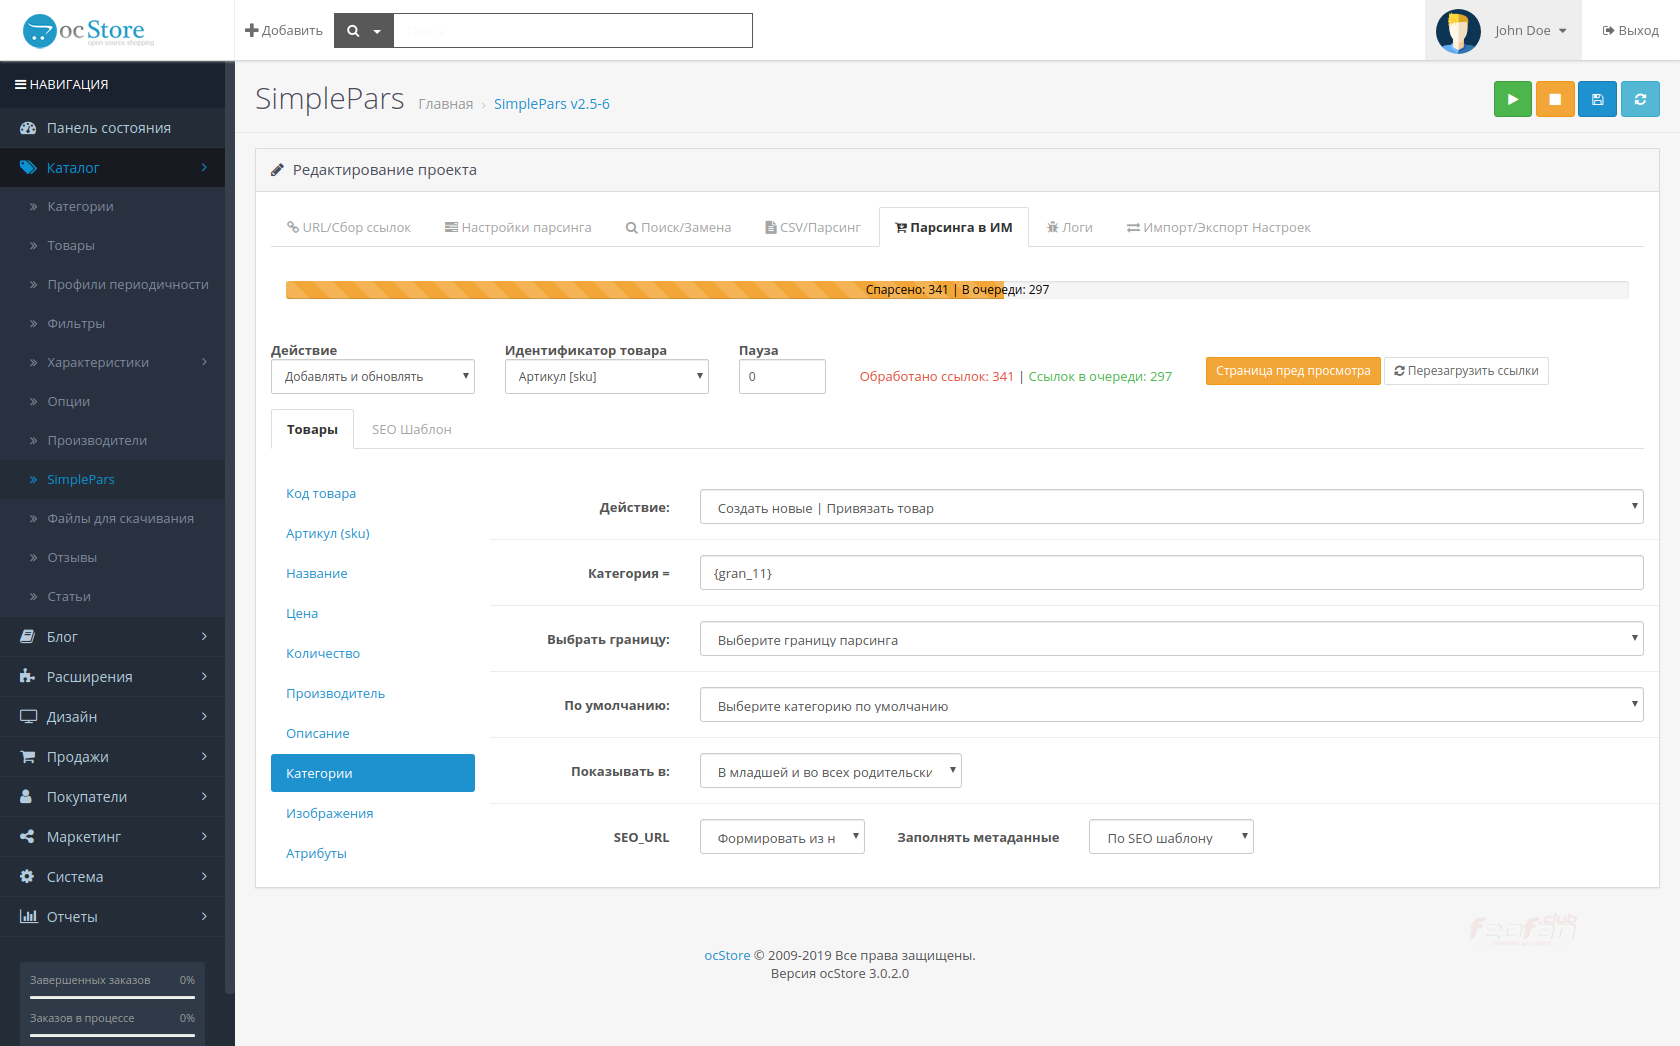Switch to Поиск/Замена tab
Screen dimensions: 1680x1046
pyautogui.click(x=678, y=228)
